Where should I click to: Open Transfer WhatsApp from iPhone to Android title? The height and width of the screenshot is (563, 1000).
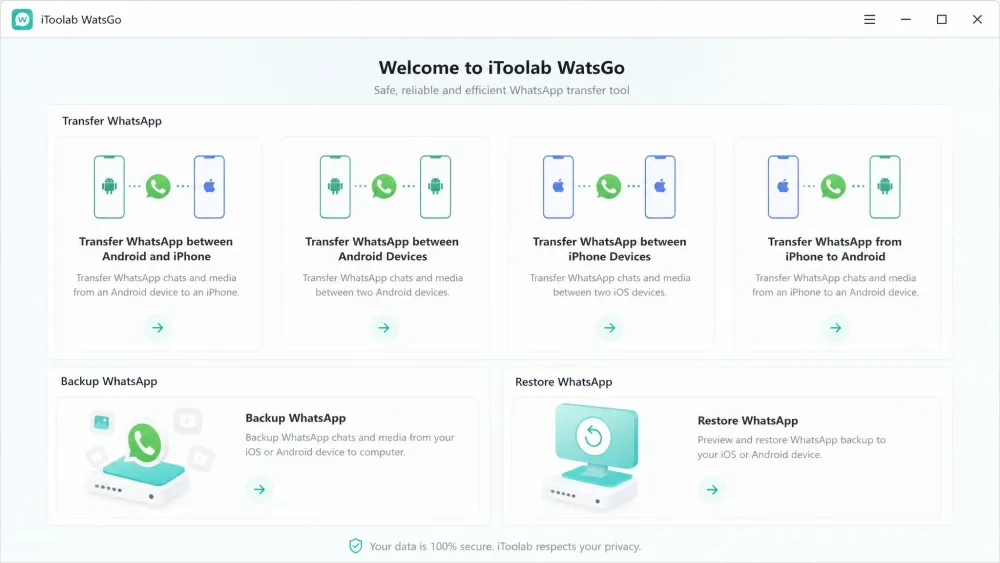835,249
